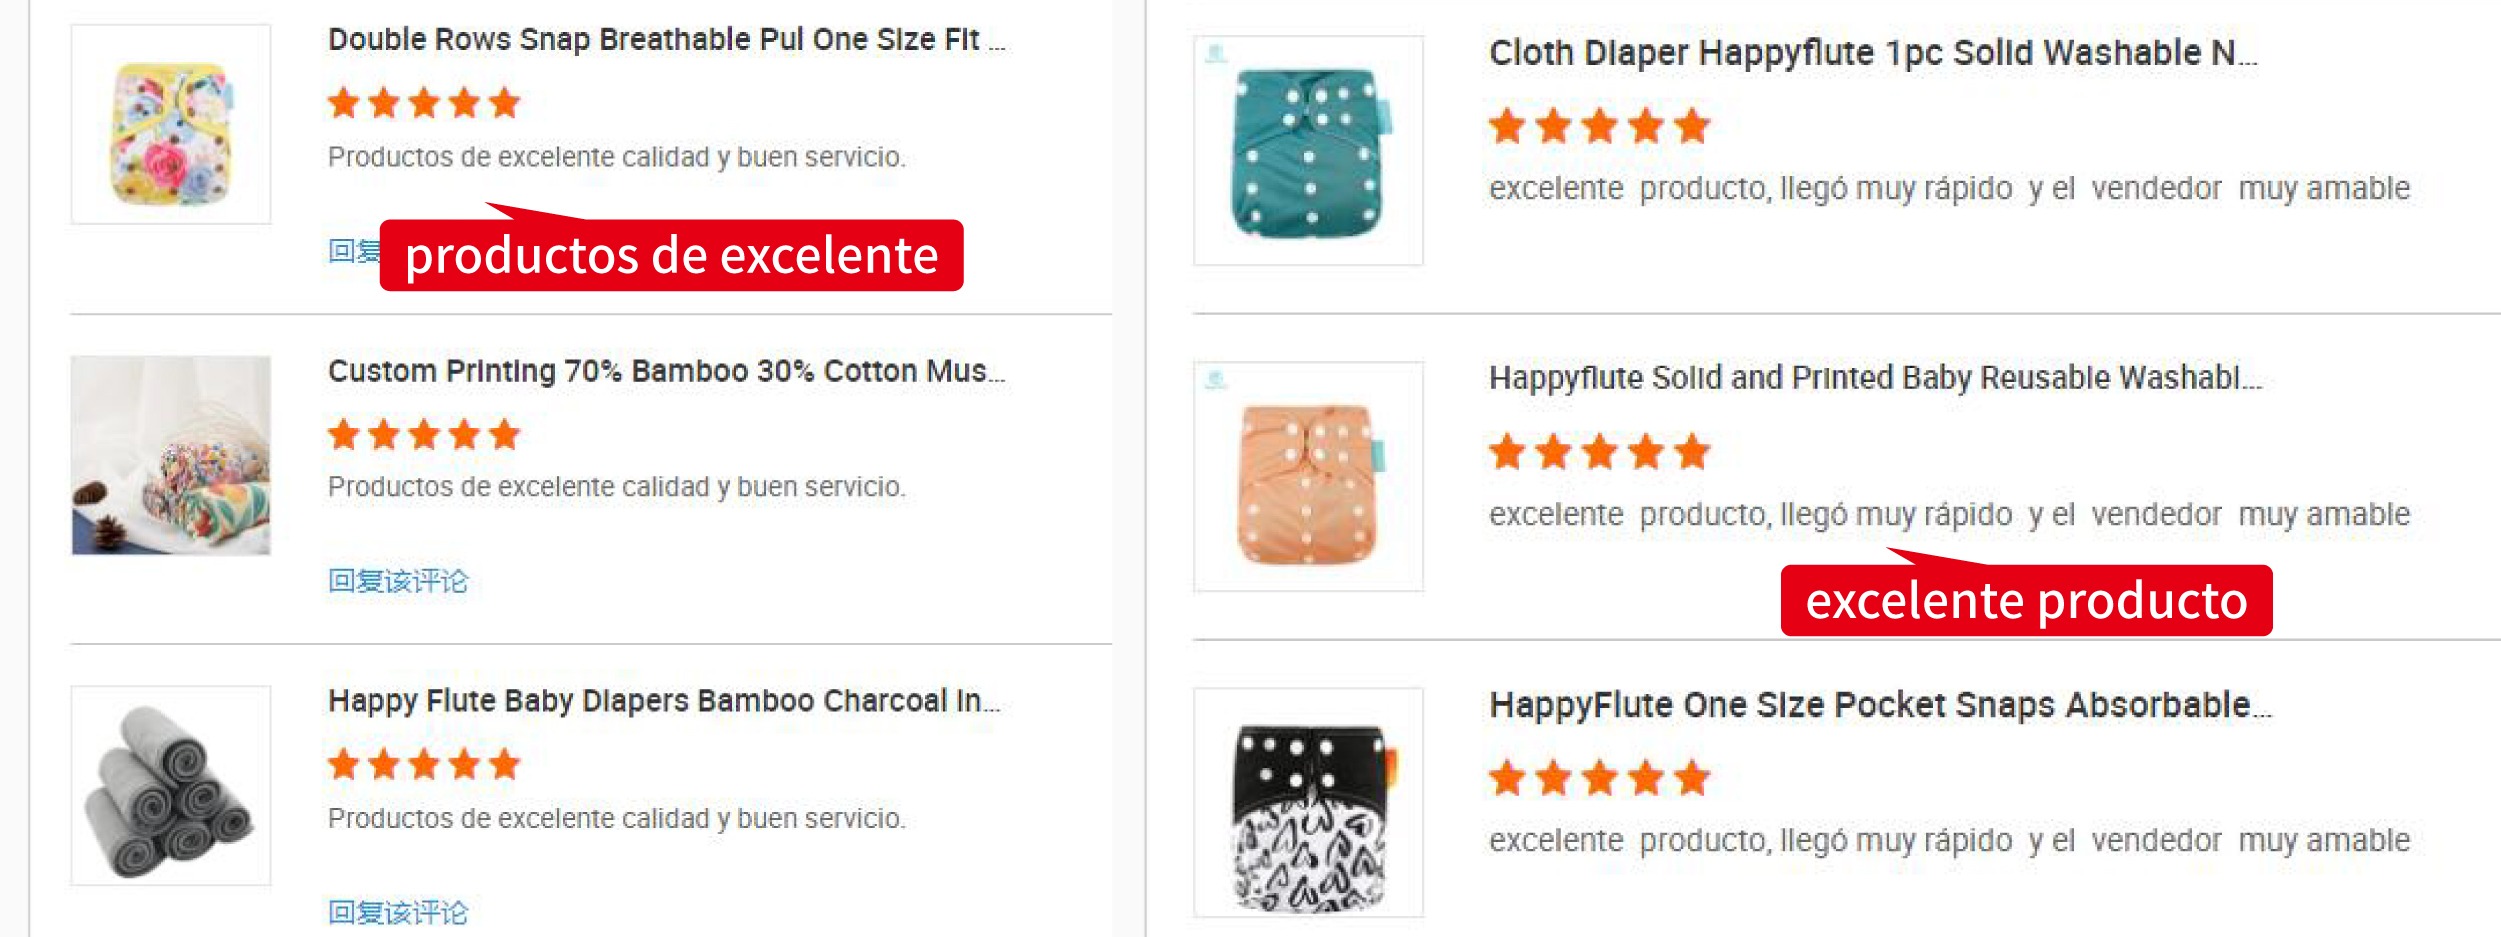Click the black heart-print diaper thumbnail
Screen dimensions: 2501x937
[1308, 803]
